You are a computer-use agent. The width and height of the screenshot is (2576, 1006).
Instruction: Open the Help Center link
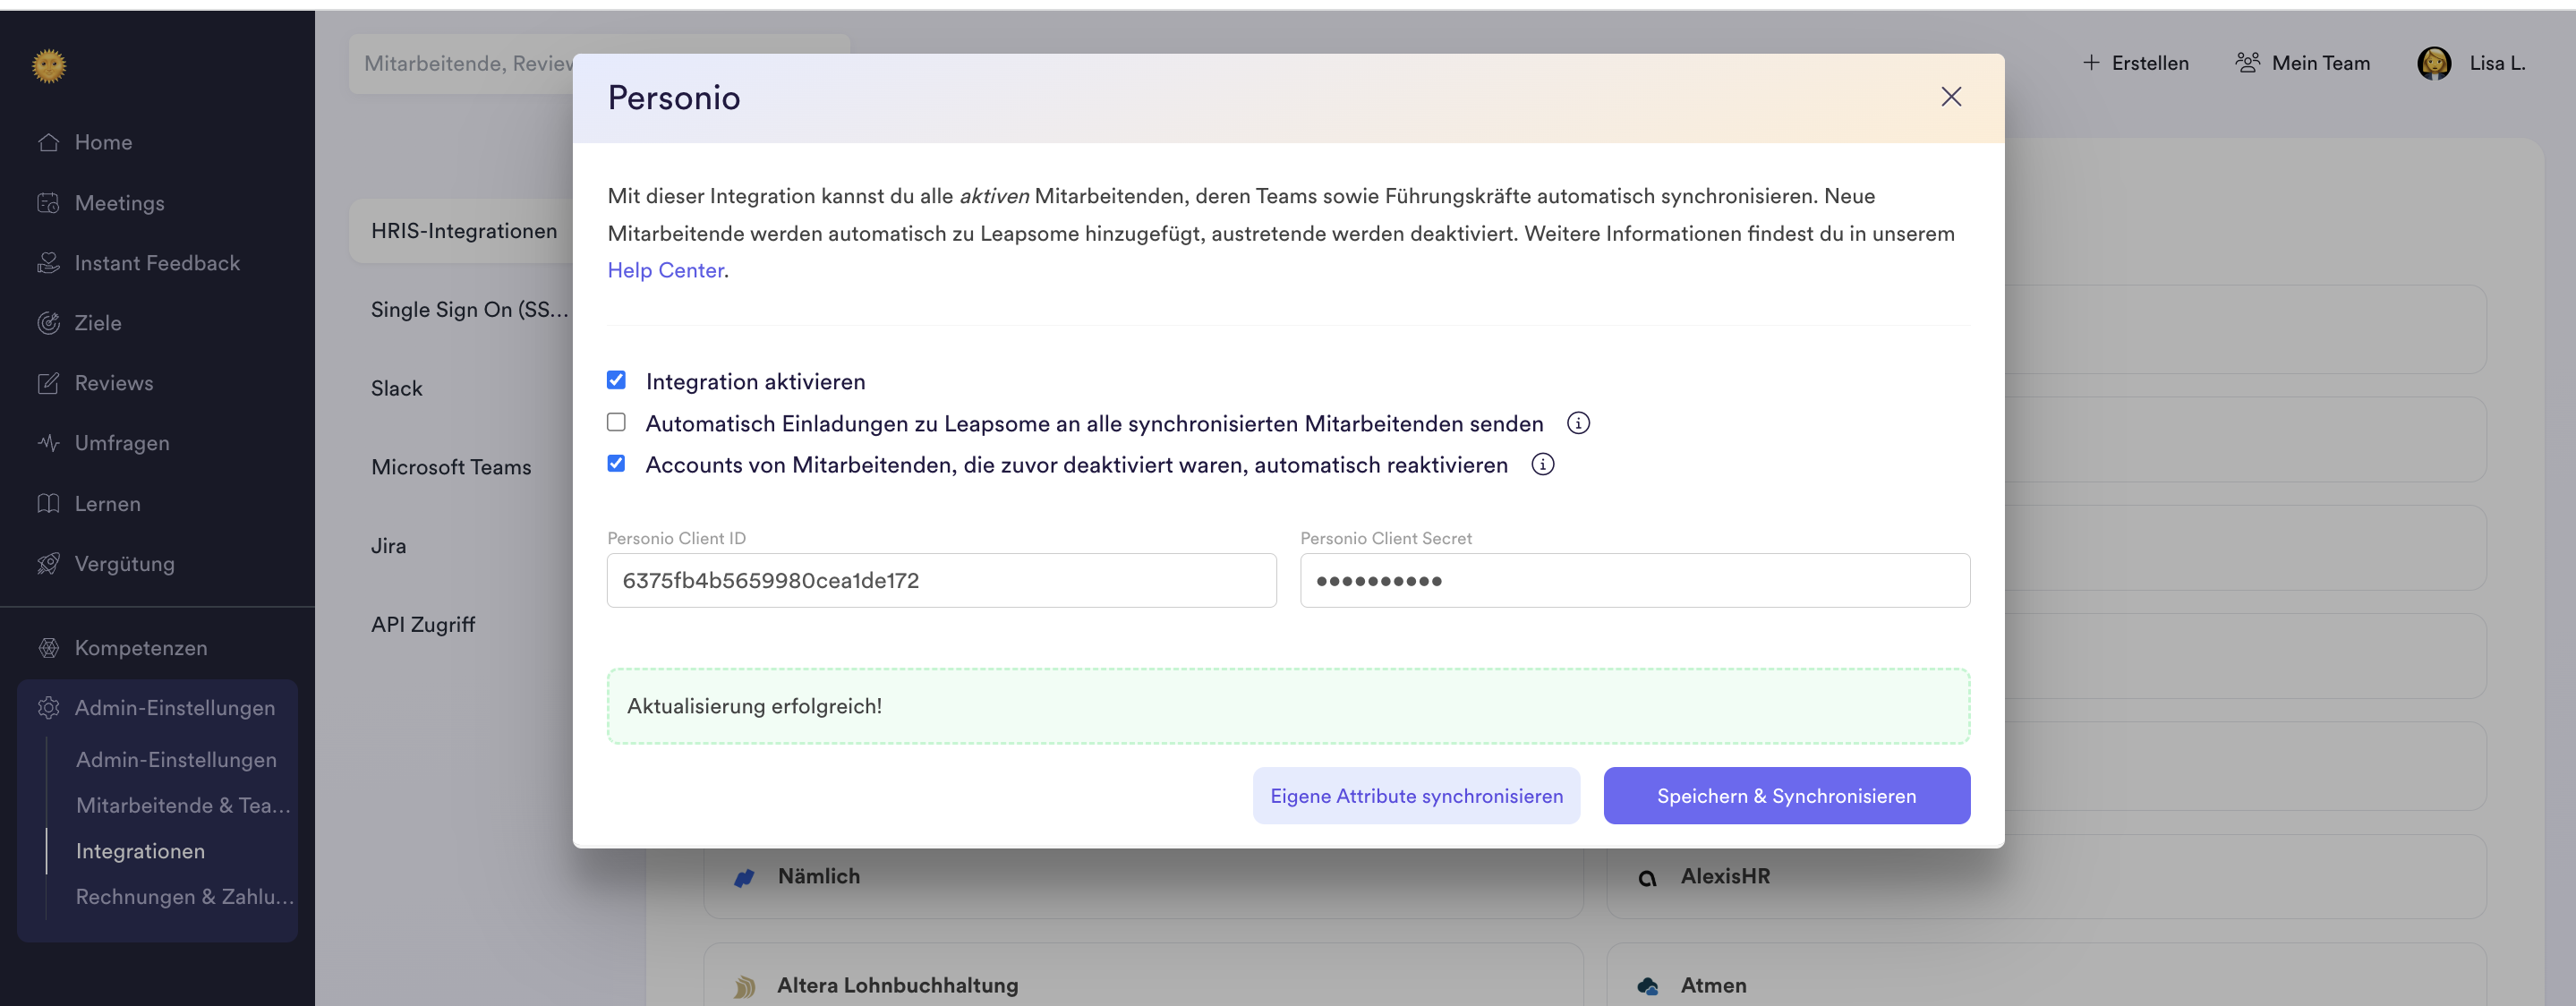point(665,270)
